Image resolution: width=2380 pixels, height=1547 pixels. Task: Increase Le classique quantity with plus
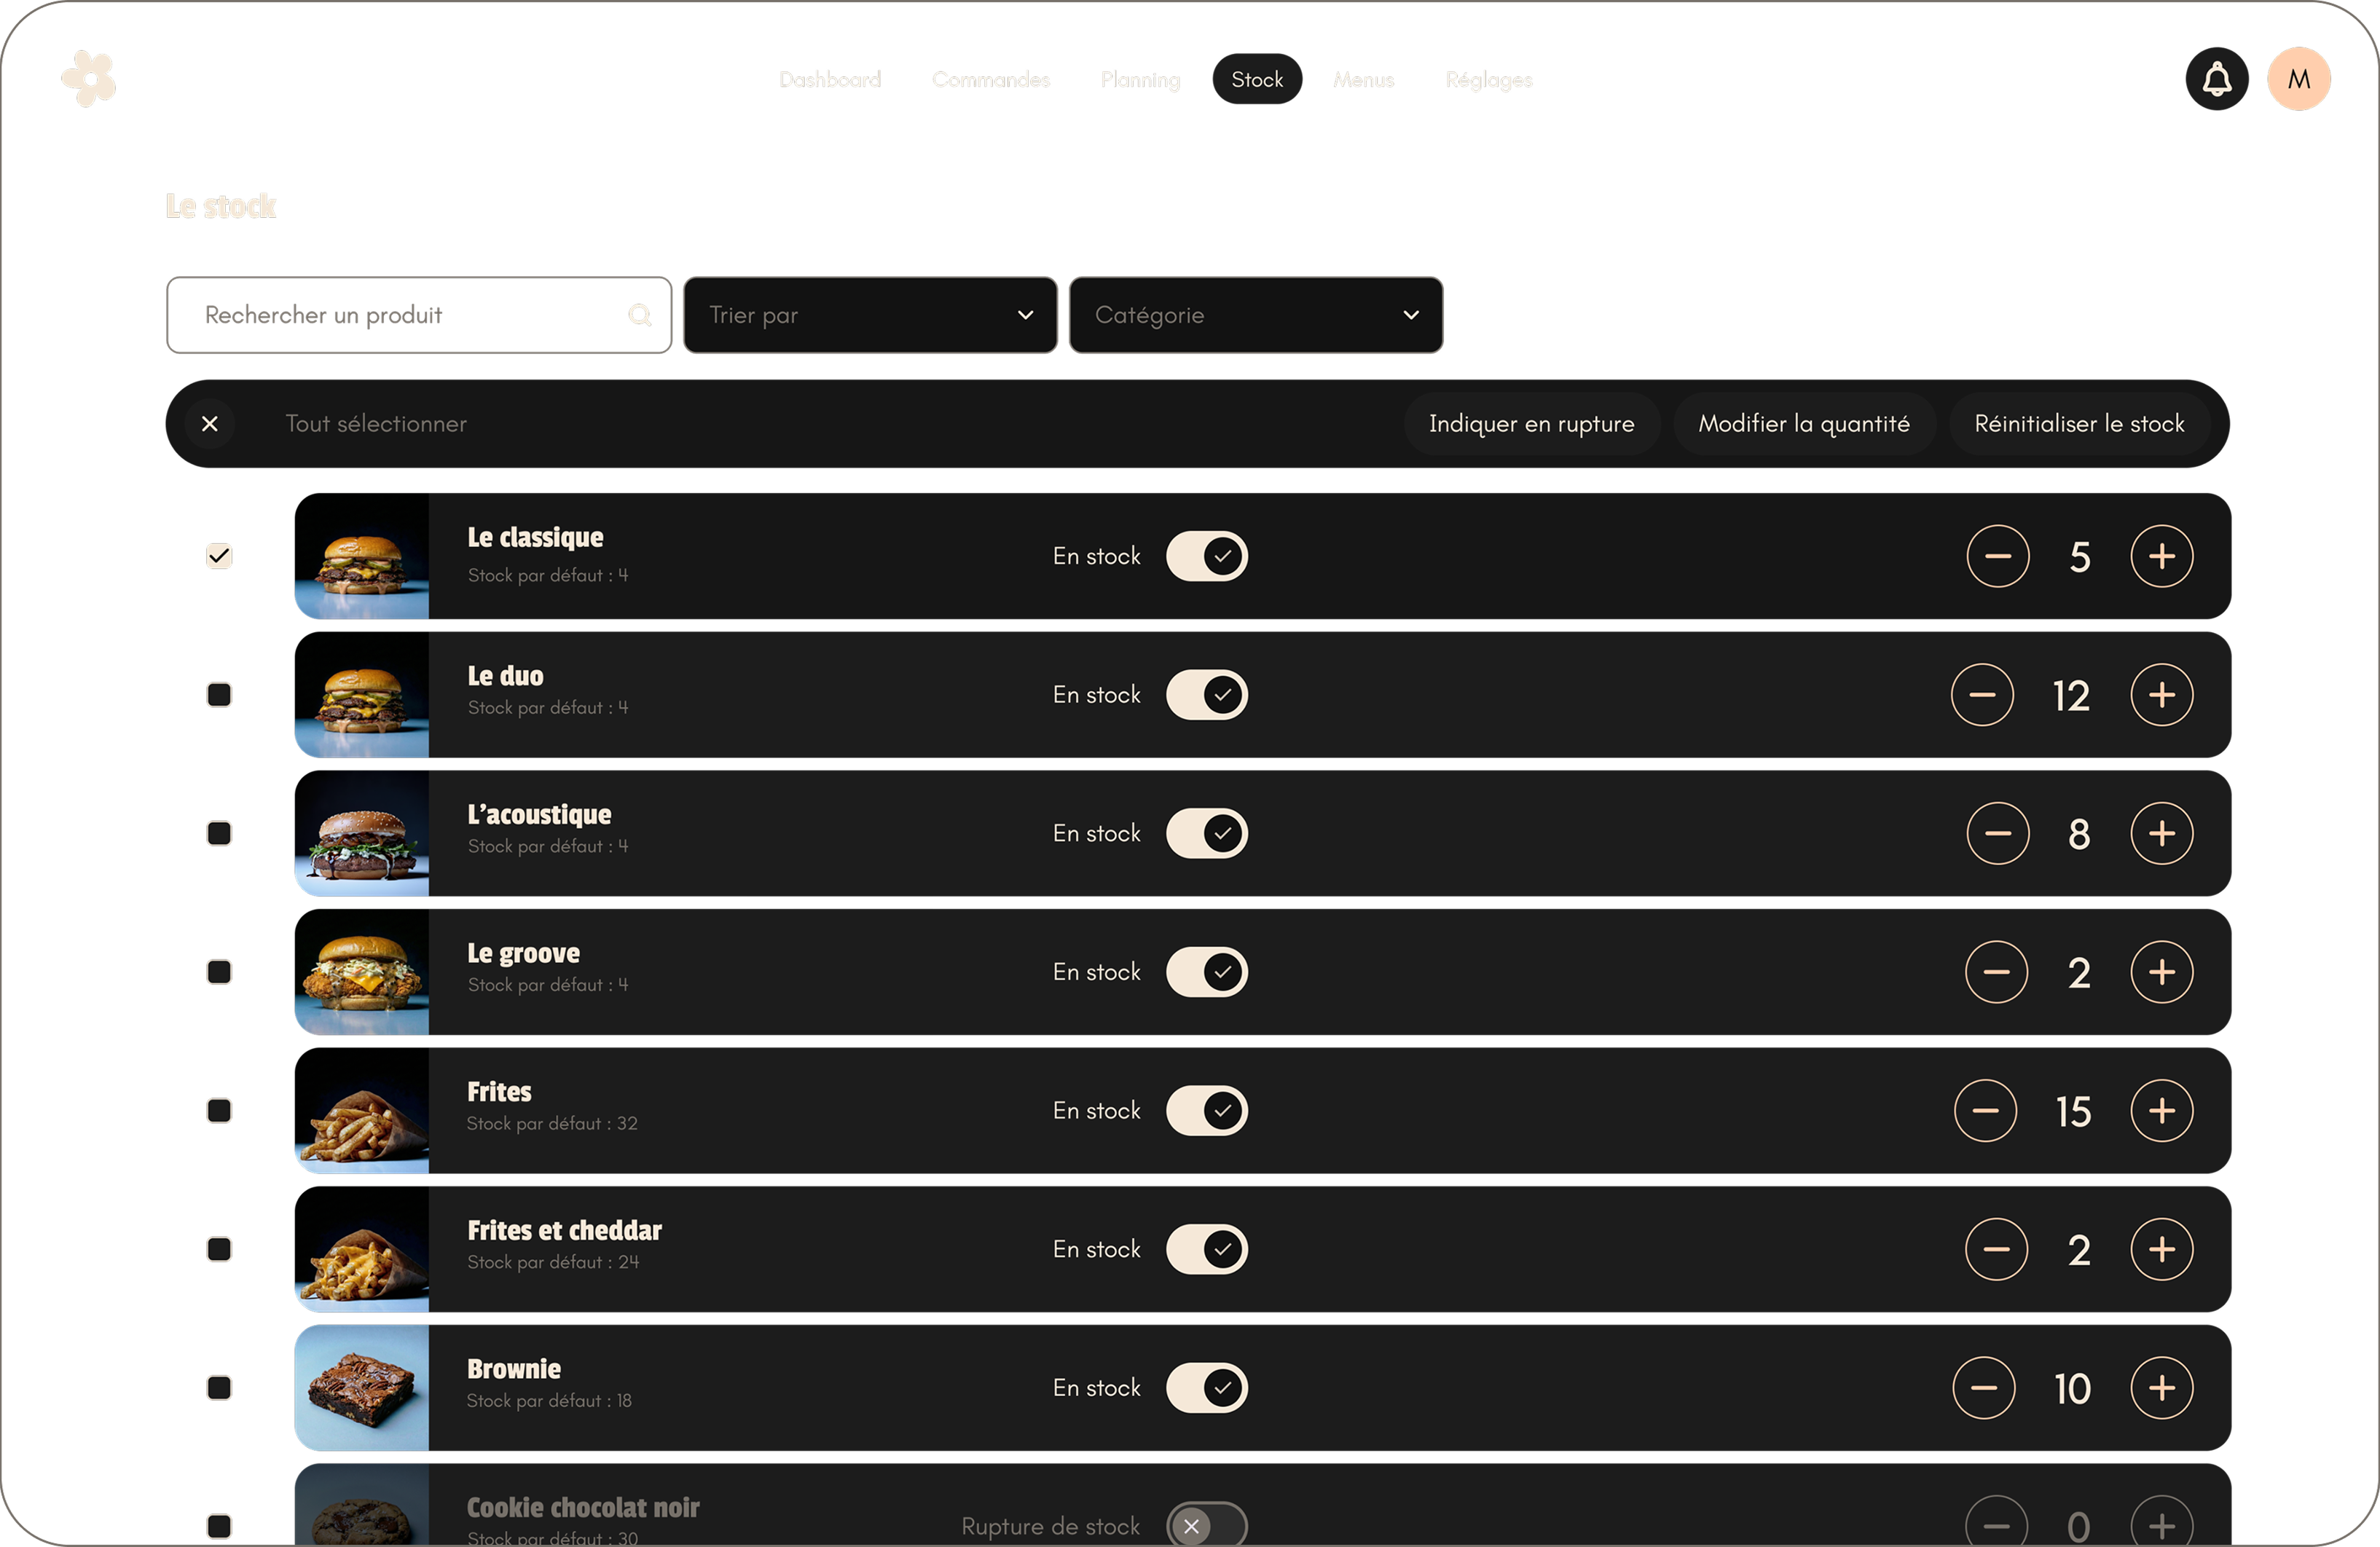(x=2161, y=557)
